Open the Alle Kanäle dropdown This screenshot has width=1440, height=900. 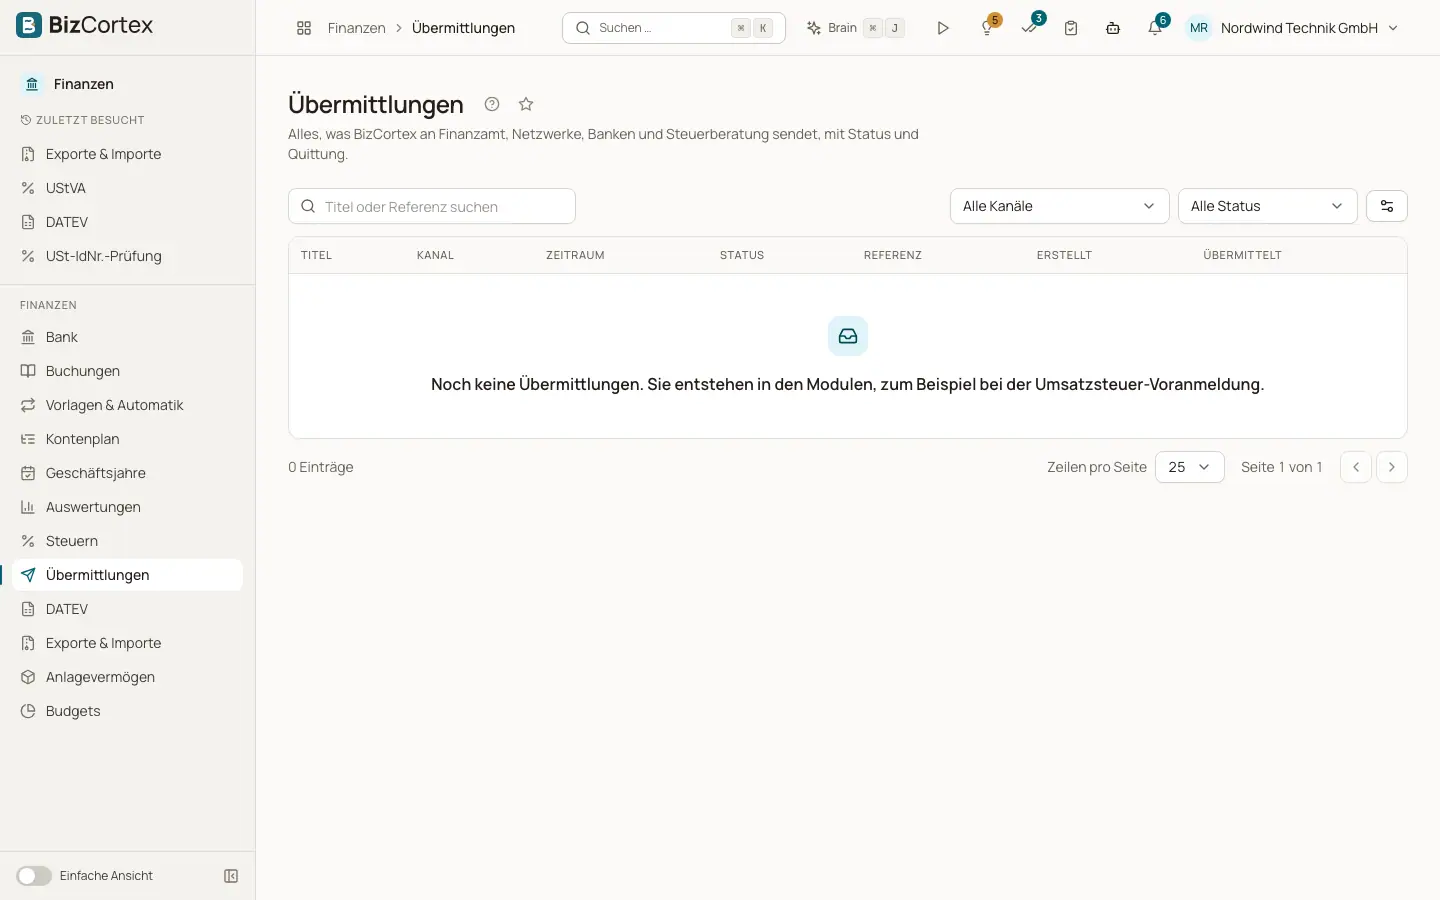click(1059, 206)
